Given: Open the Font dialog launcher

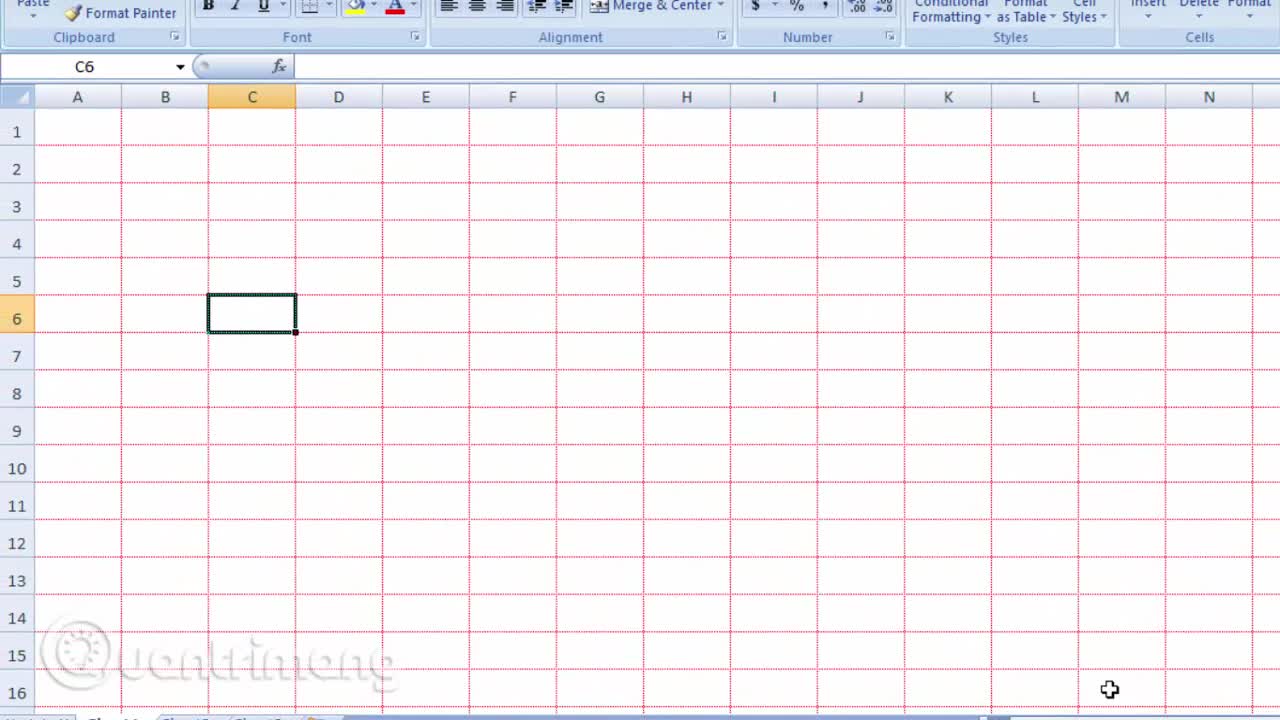Looking at the screenshot, I should coord(415,37).
